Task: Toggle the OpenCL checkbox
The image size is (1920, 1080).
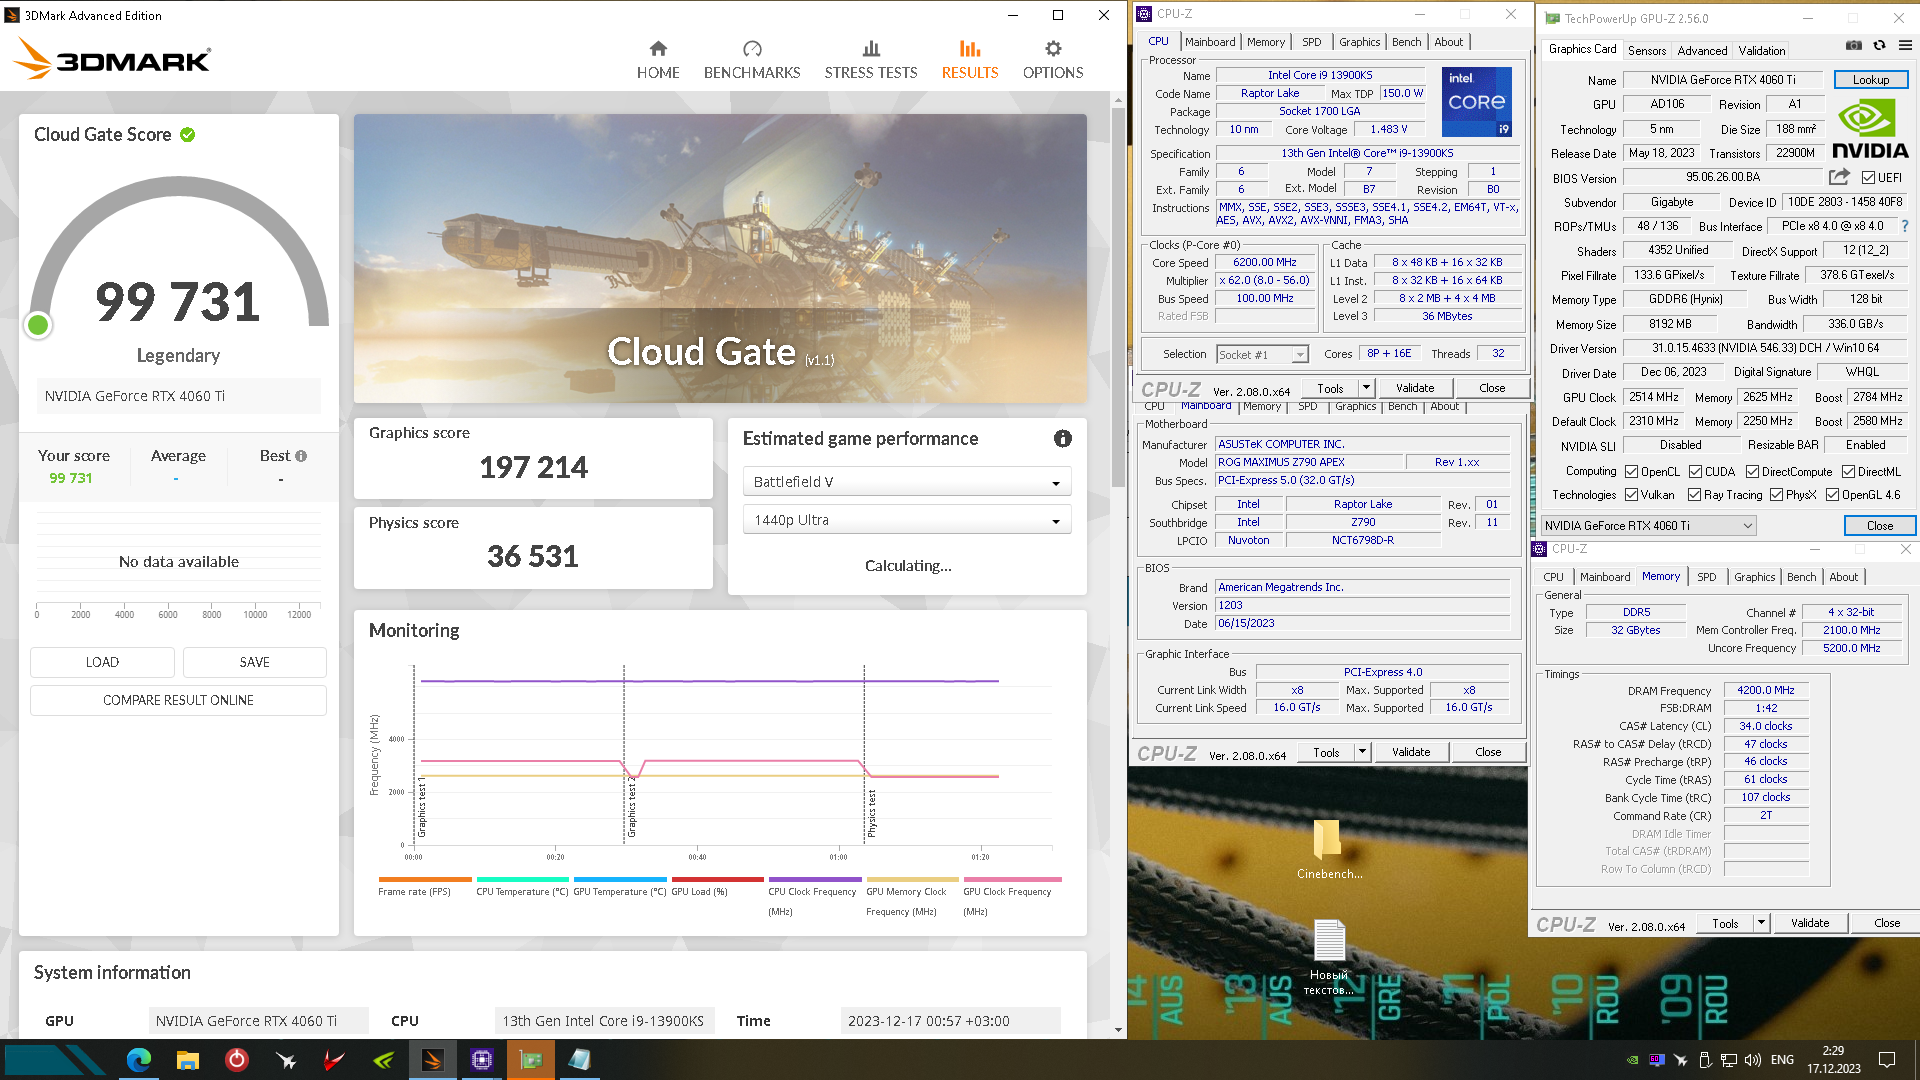Action: (1631, 472)
